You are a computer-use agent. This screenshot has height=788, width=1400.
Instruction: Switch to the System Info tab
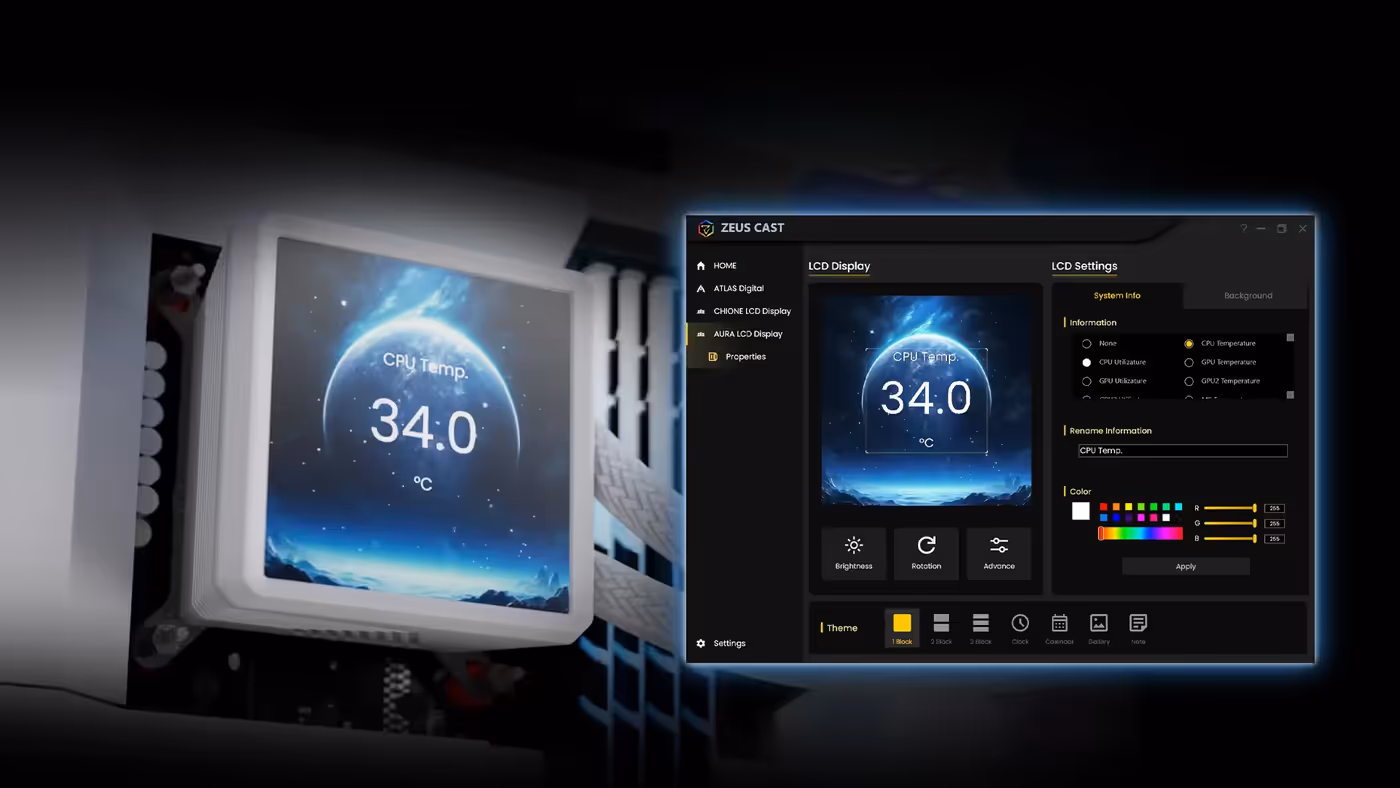pos(1117,296)
